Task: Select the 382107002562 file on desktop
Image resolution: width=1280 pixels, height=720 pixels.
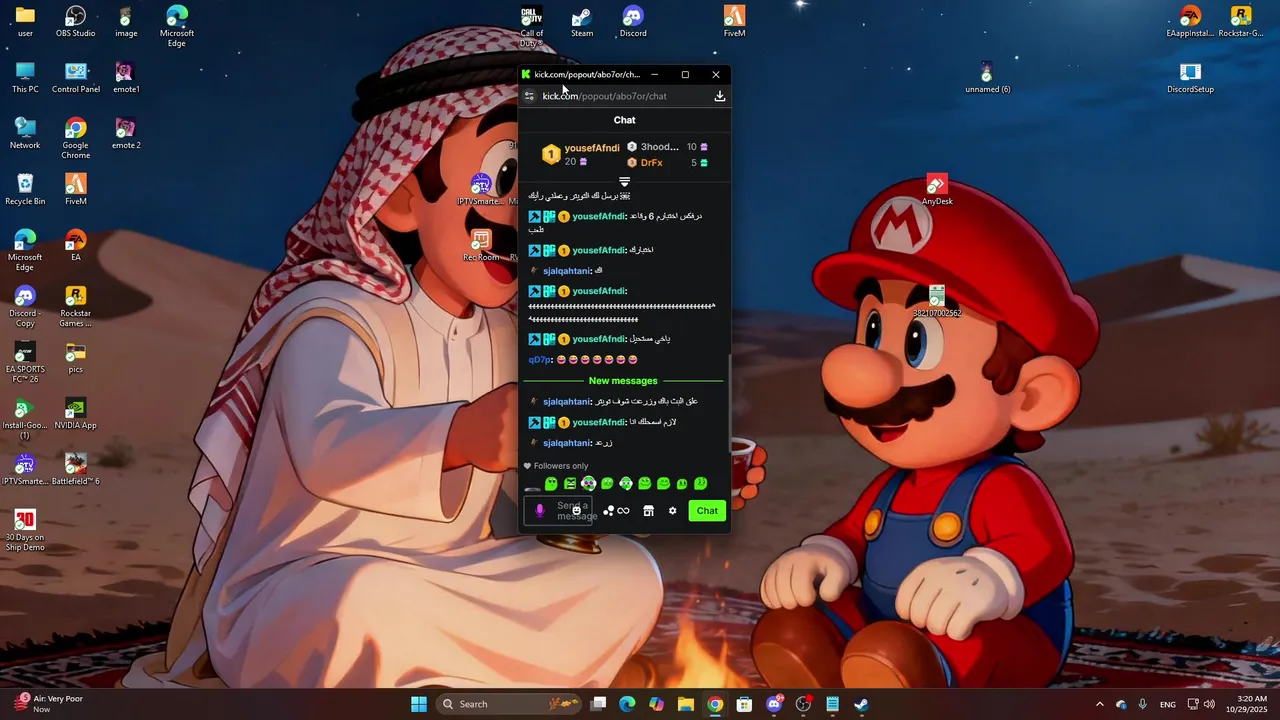Action: coord(937,301)
